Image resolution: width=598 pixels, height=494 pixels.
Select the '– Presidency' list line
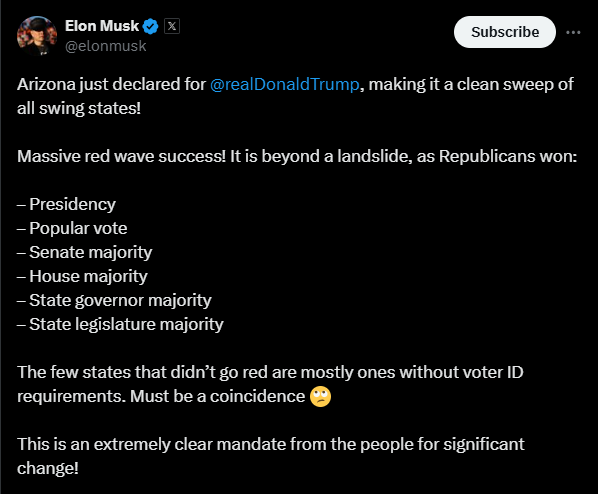pos(66,204)
